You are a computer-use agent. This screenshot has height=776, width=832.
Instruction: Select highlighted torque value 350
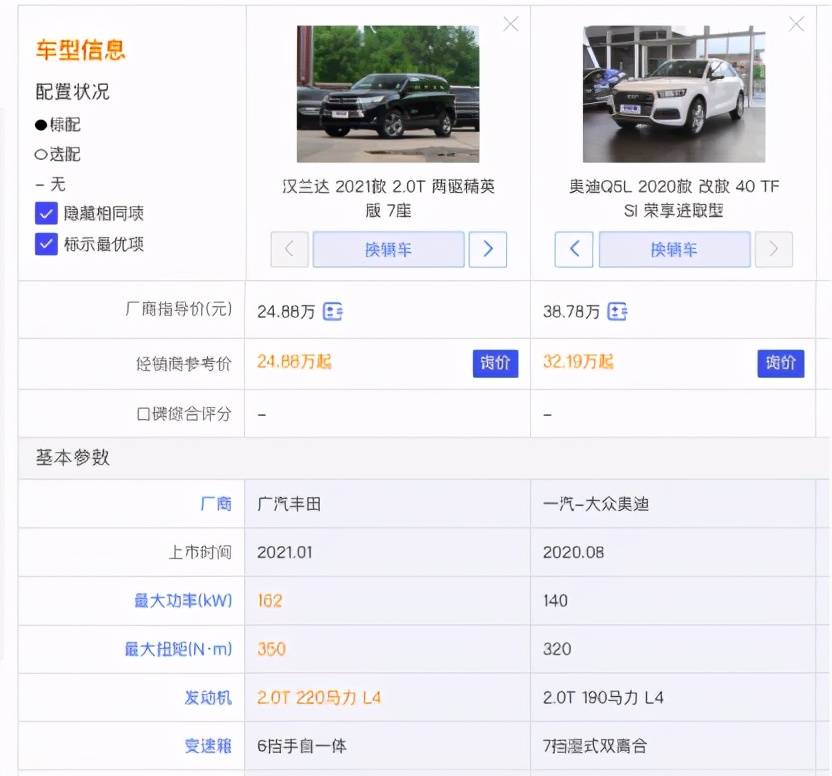click(271, 649)
